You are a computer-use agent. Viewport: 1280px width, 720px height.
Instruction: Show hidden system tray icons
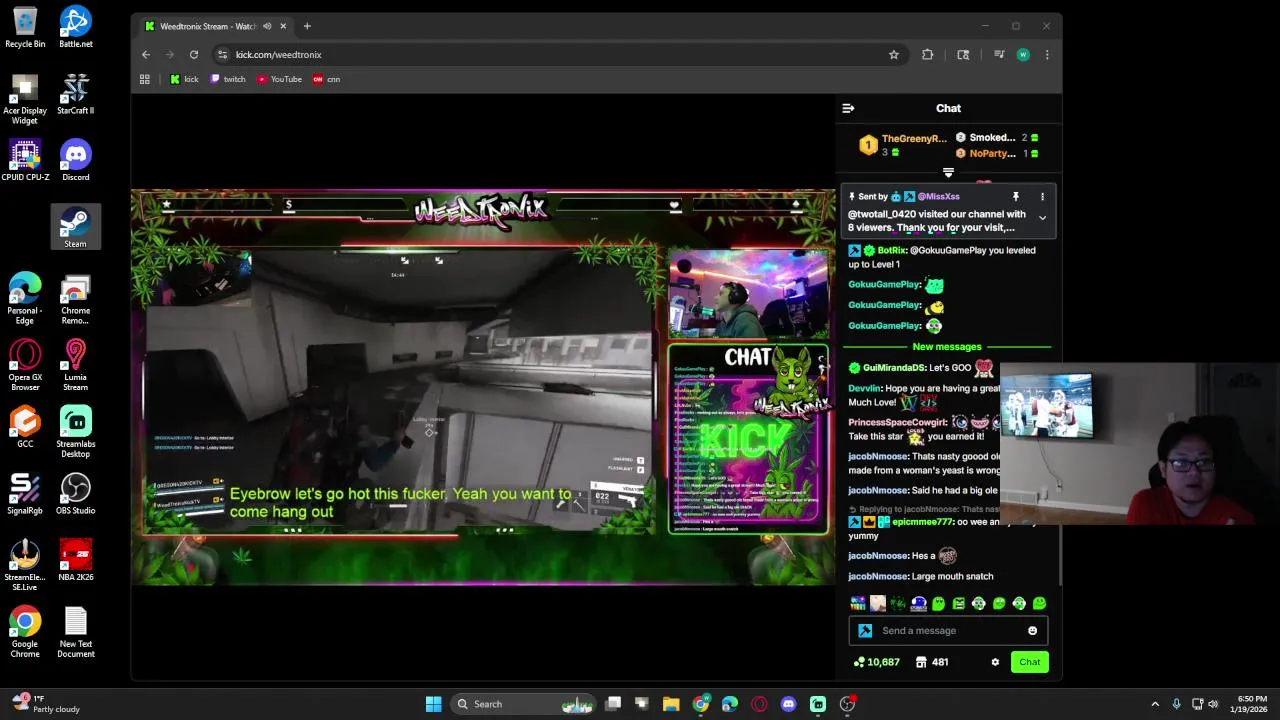1155,704
